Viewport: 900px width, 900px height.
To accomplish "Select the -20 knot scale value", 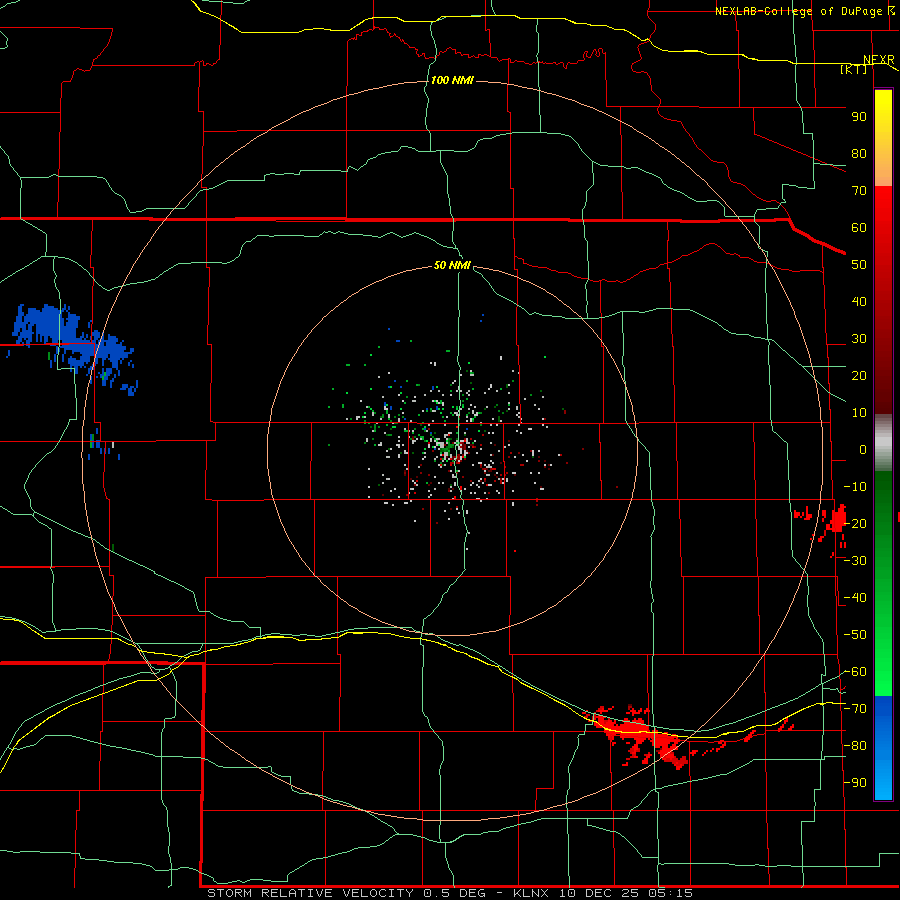I will [x=855, y=524].
